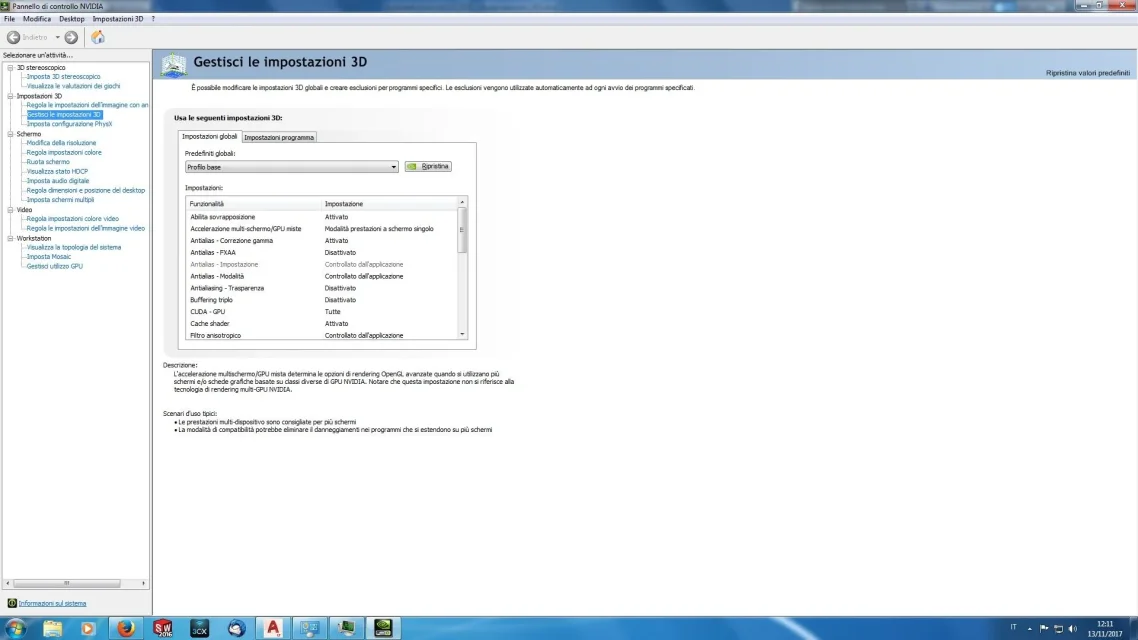Viewport: 1138px width, 640px height.
Task: Open Thunderbird from the taskbar
Action: click(237, 628)
